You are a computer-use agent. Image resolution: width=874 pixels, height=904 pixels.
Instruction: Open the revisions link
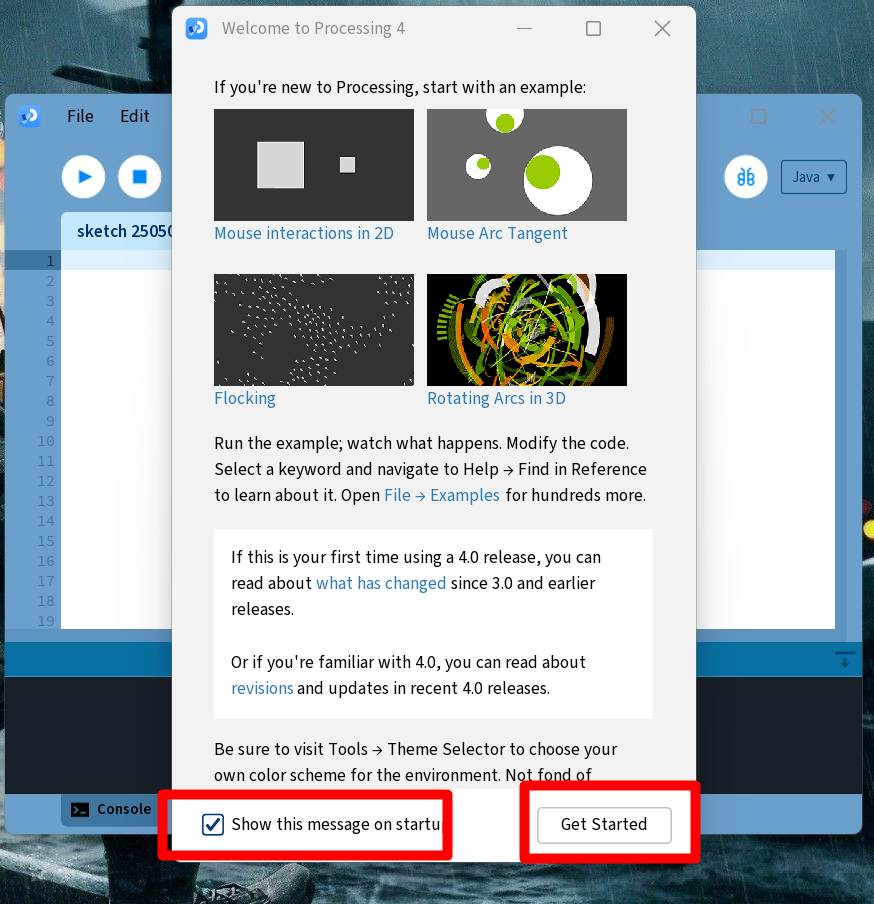[262, 688]
